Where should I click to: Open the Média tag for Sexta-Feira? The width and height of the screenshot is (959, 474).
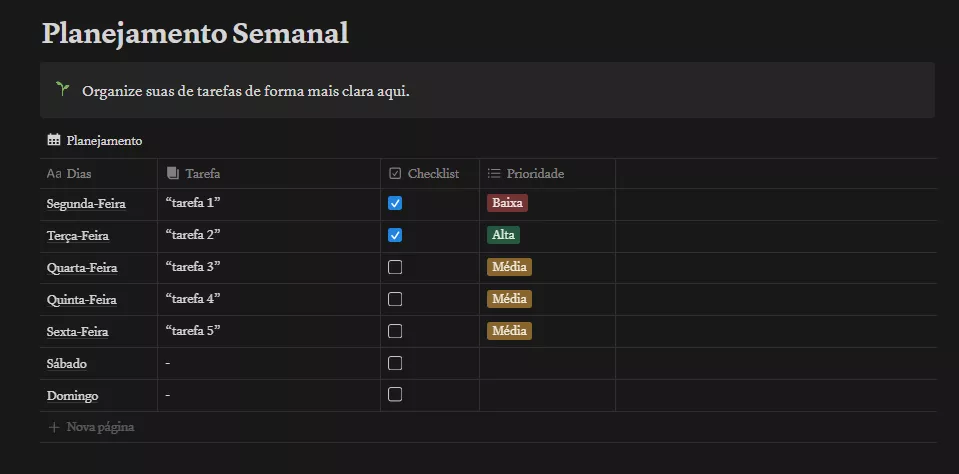coord(509,331)
